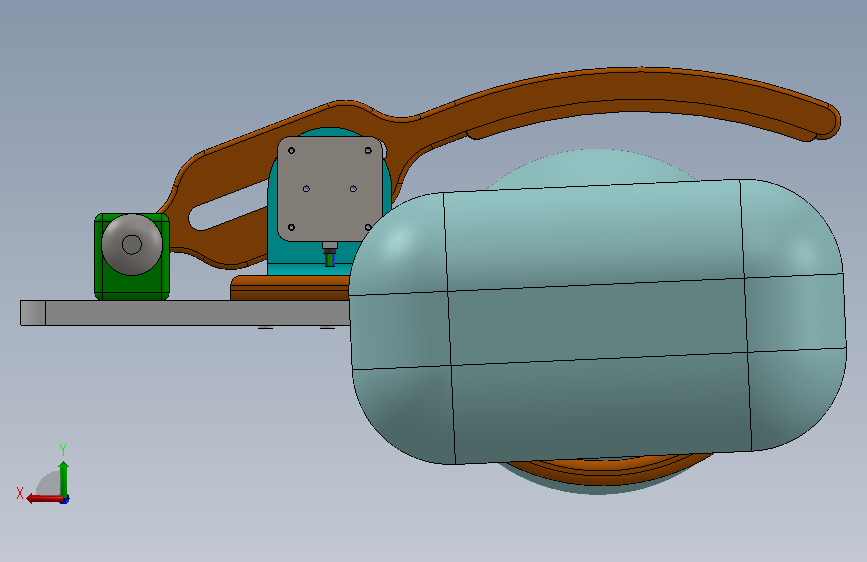The image size is (867, 562).
Task: Click the X label on the triad
Action: pos(20,493)
